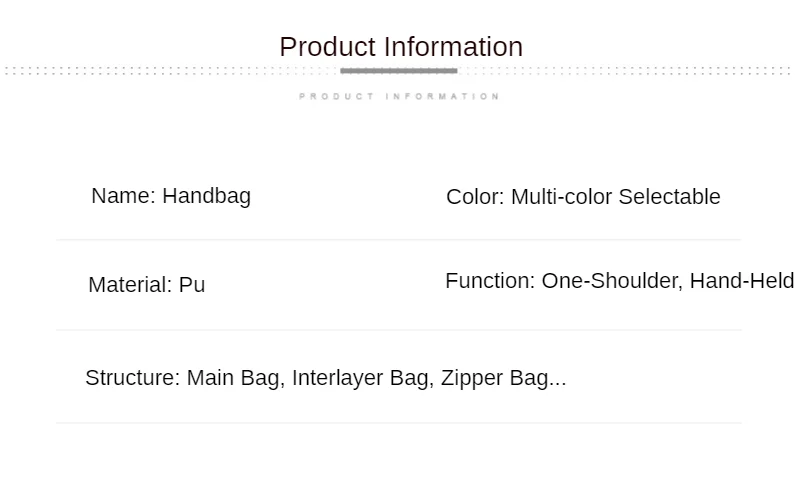Click the gray bar under the heading
This screenshot has width=795, height=499.
(399, 71)
